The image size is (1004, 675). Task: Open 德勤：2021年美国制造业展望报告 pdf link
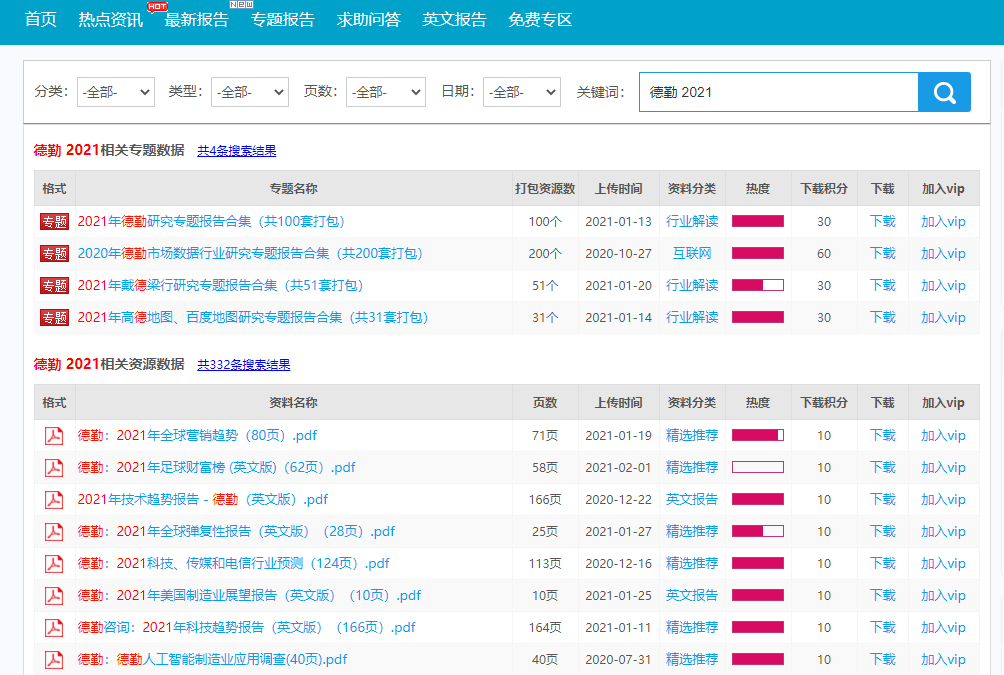pos(249,596)
